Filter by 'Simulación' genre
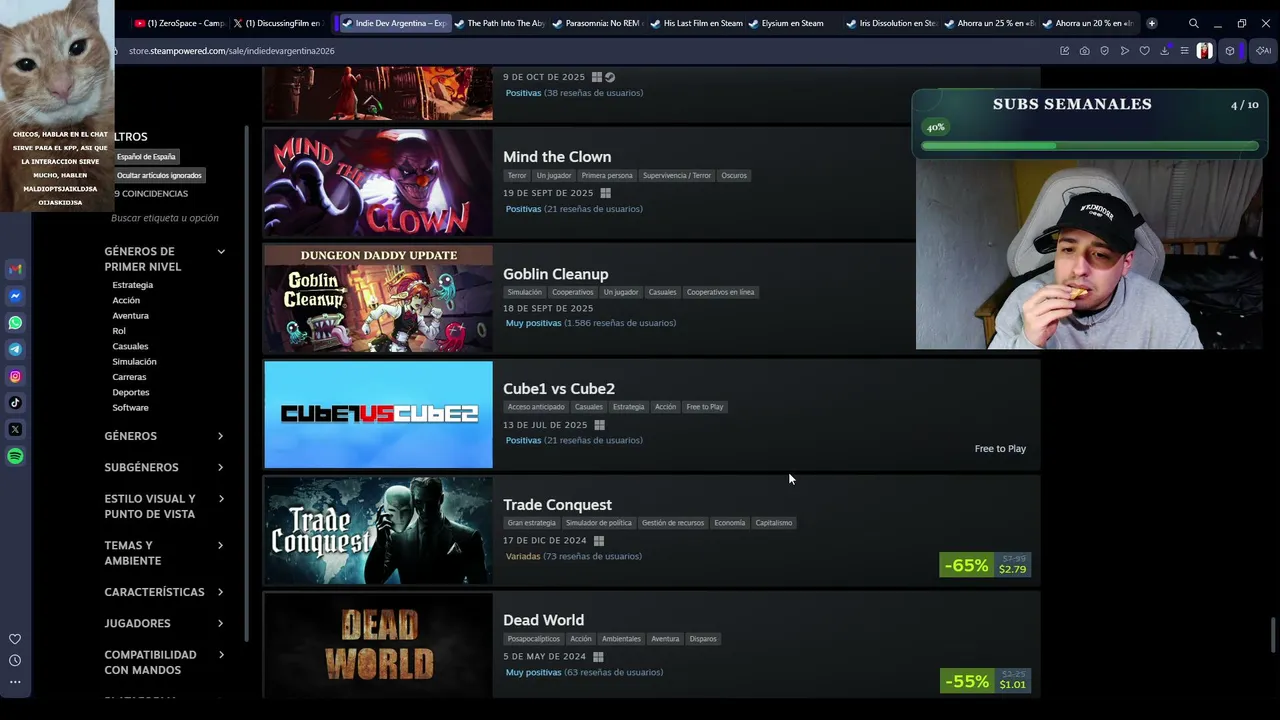The height and width of the screenshot is (720, 1280). pos(134,362)
